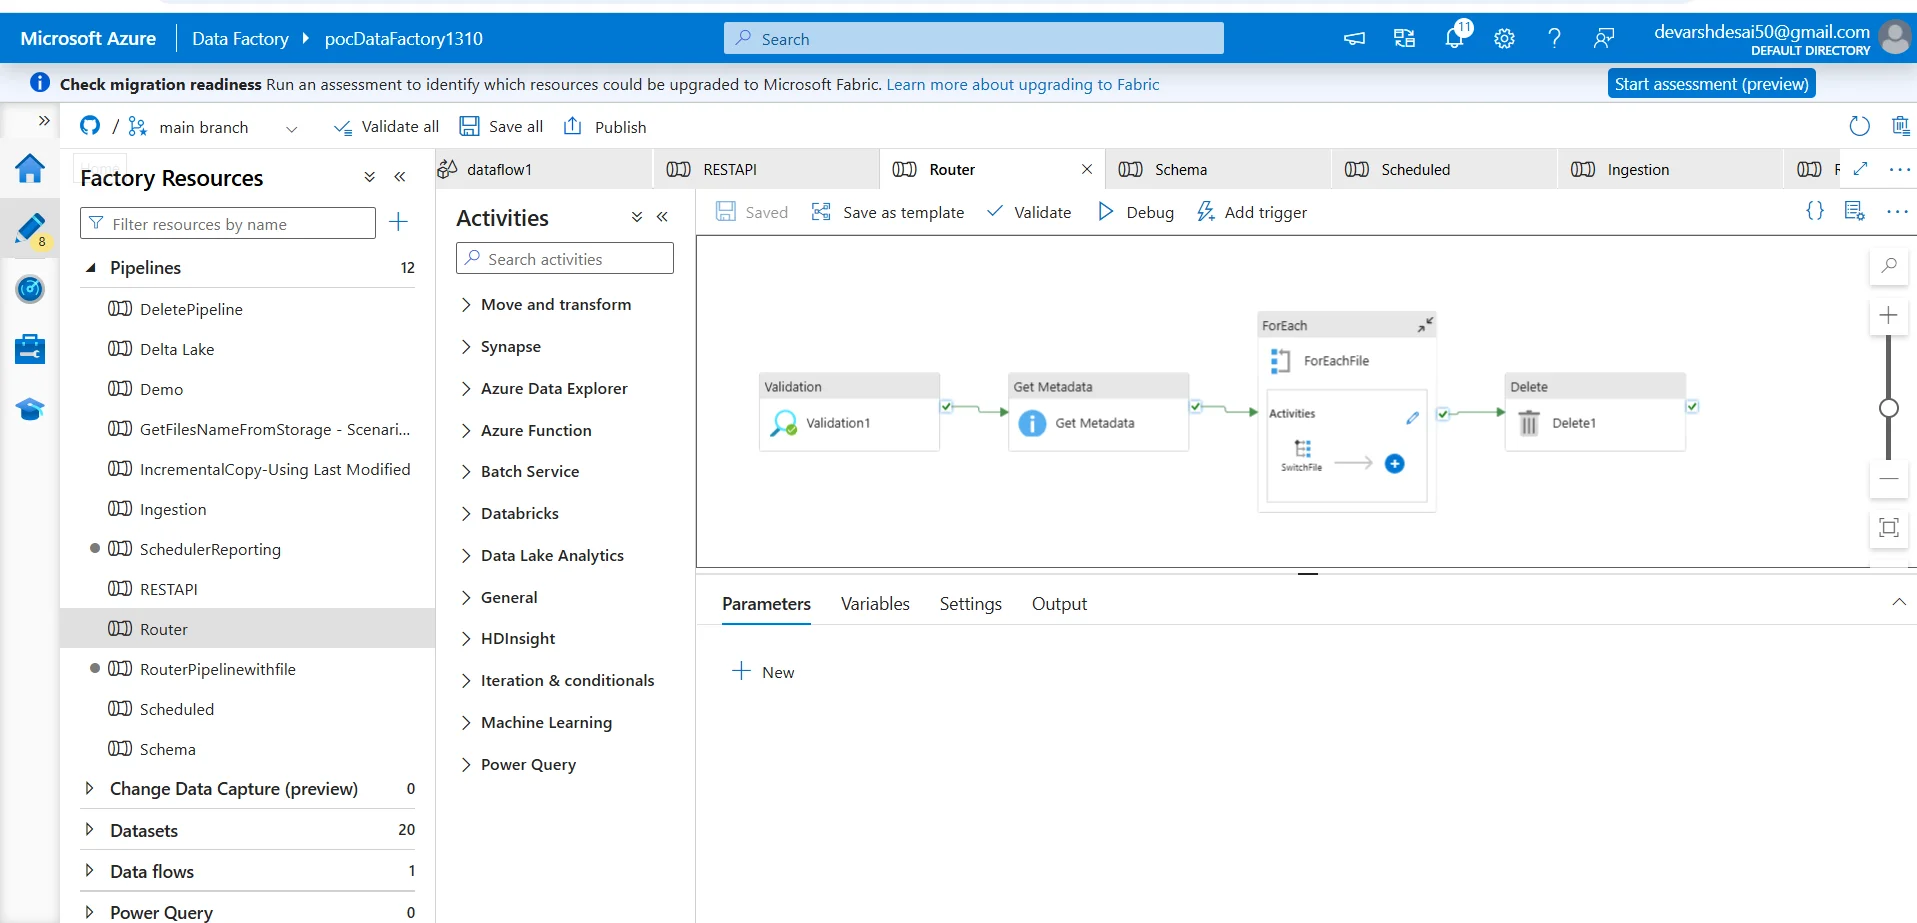Edit ForEach activities with pencil icon
Screen dimensions: 1917x923
coord(1412,418)
